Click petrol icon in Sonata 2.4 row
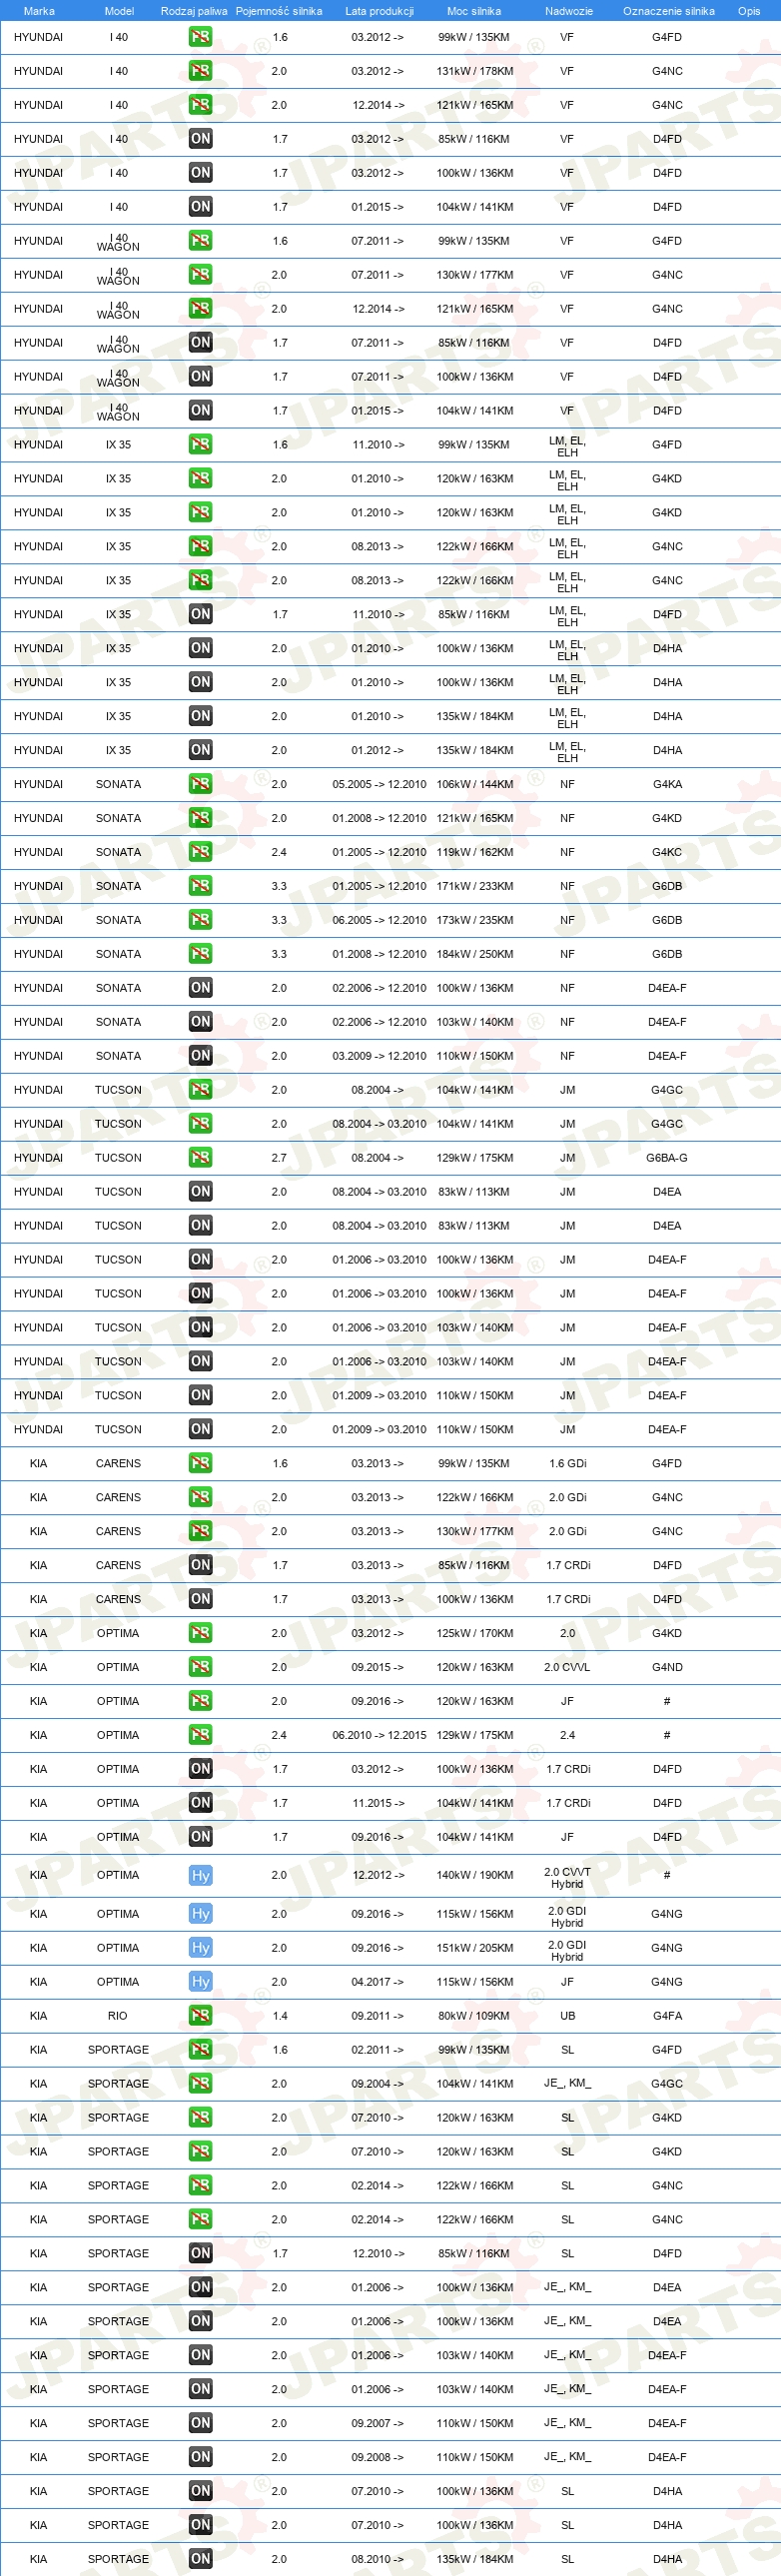Viewport: 781px width, 2576px height. (200, 852)
